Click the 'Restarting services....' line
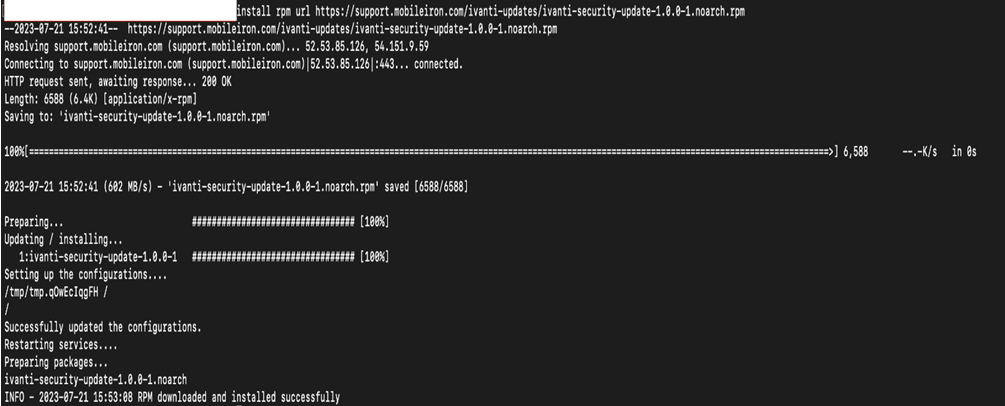 (x=60, y=344)
